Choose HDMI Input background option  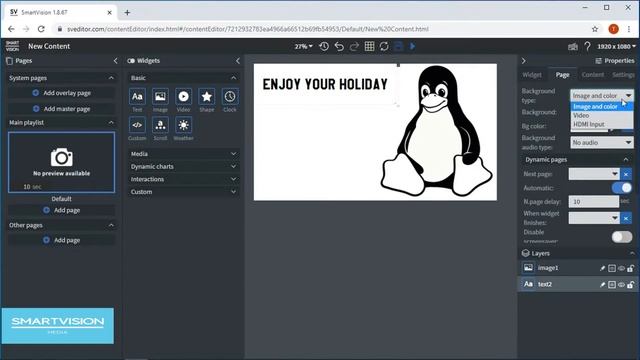coord(602,124)
